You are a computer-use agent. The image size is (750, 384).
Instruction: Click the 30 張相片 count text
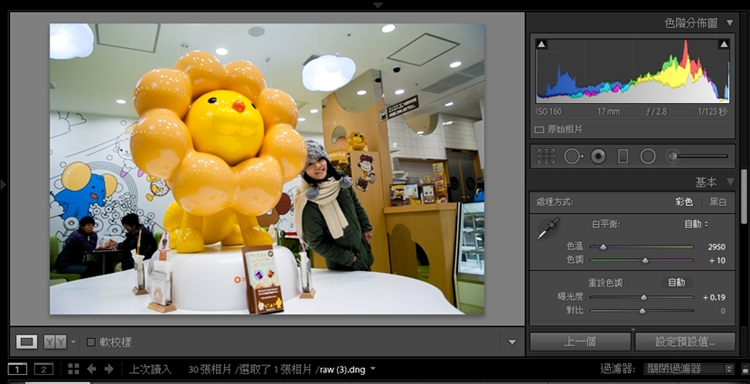click(x=210, y=369)
